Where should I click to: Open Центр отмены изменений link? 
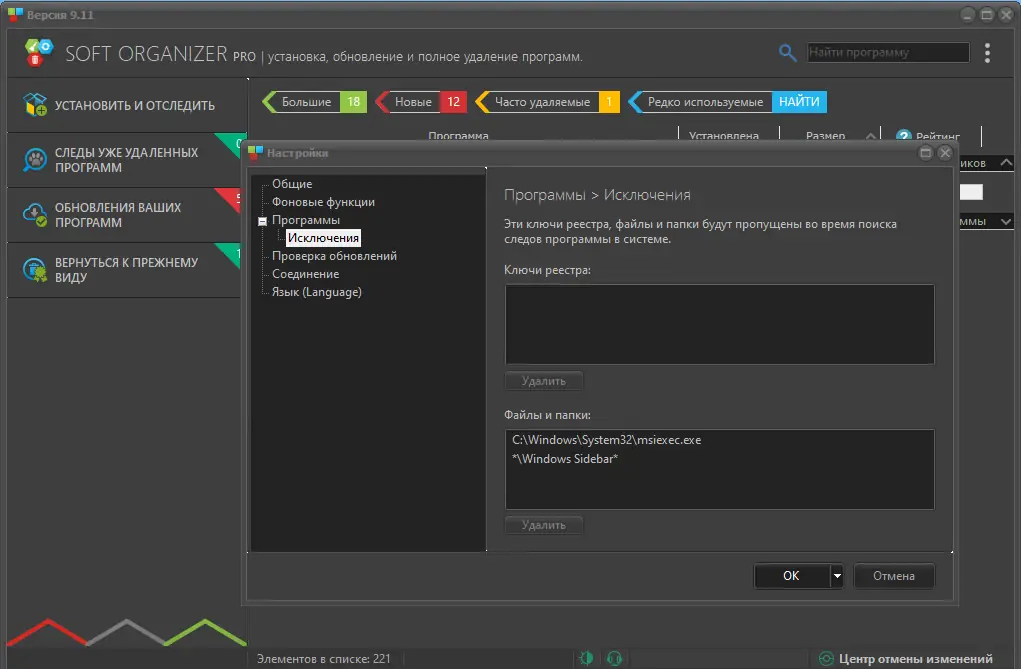[915, 659]
